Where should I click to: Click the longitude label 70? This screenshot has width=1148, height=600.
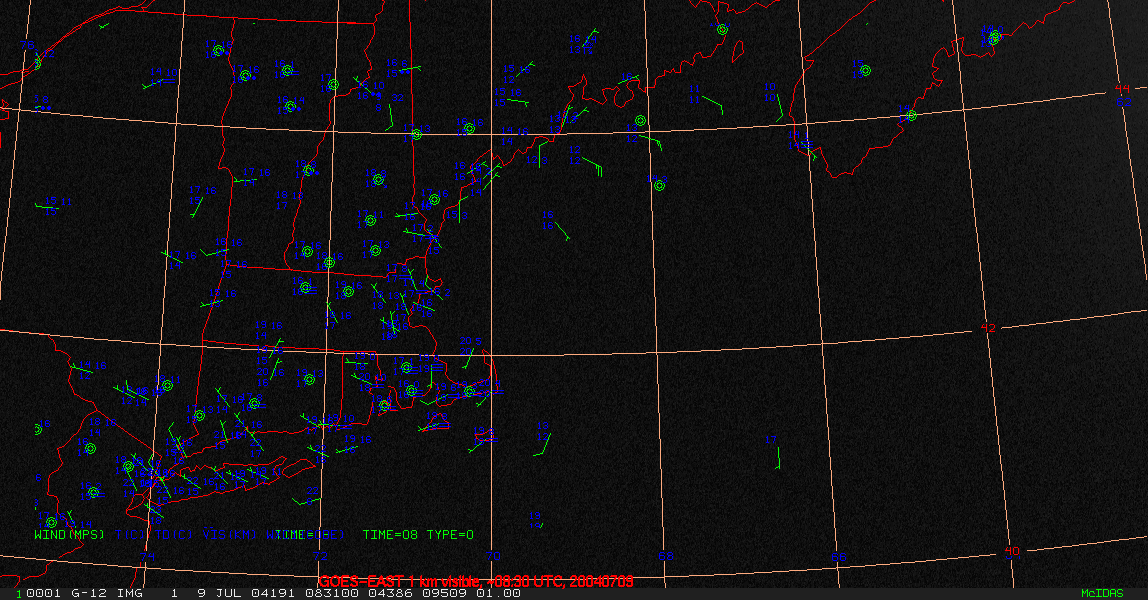click(493, 556)
